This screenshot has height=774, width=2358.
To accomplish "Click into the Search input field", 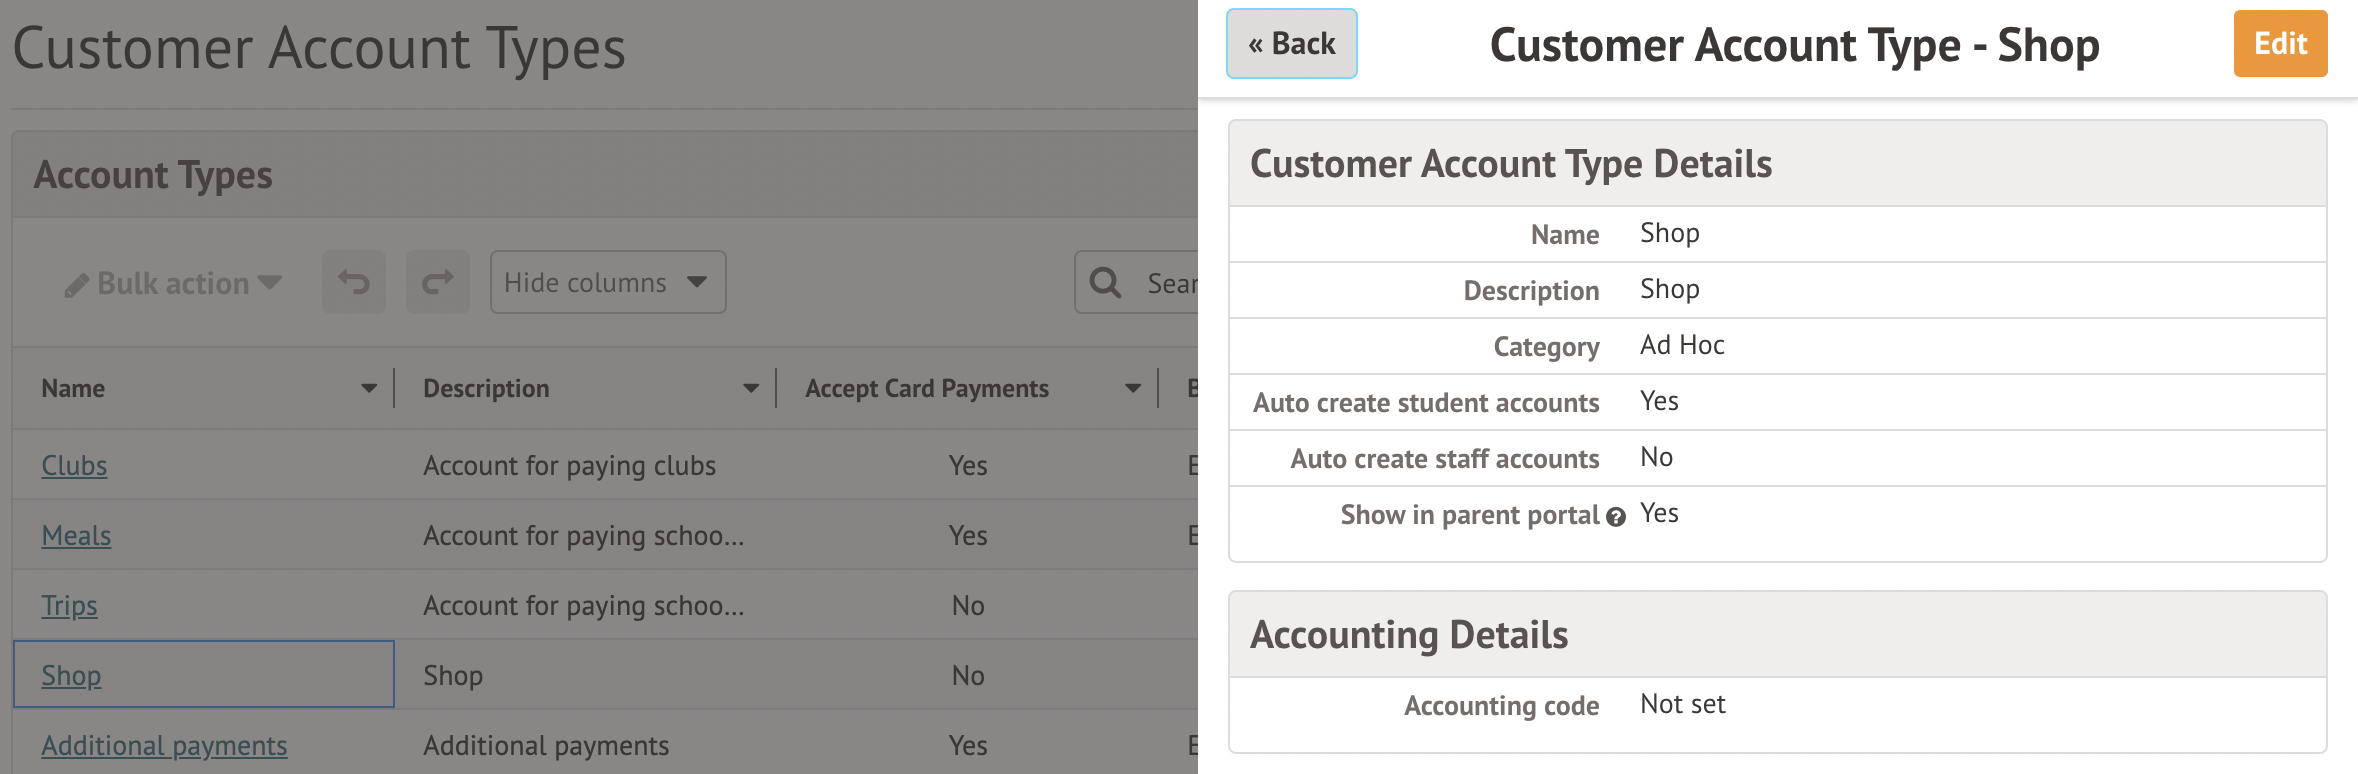I will pyautogui.click(x=1170, y=284).
